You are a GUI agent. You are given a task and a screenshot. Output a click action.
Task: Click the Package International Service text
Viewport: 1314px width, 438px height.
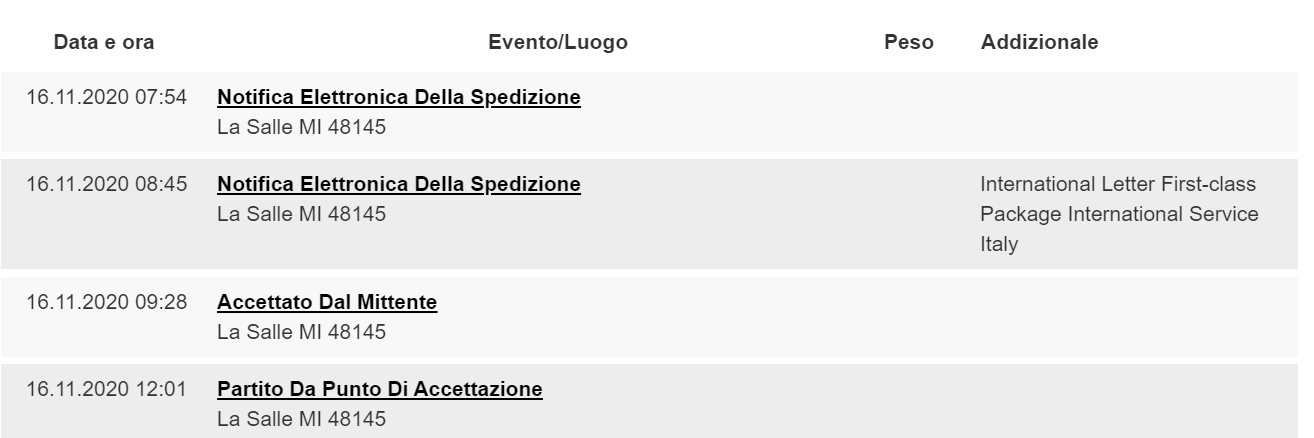click(x=1119, y=214)
